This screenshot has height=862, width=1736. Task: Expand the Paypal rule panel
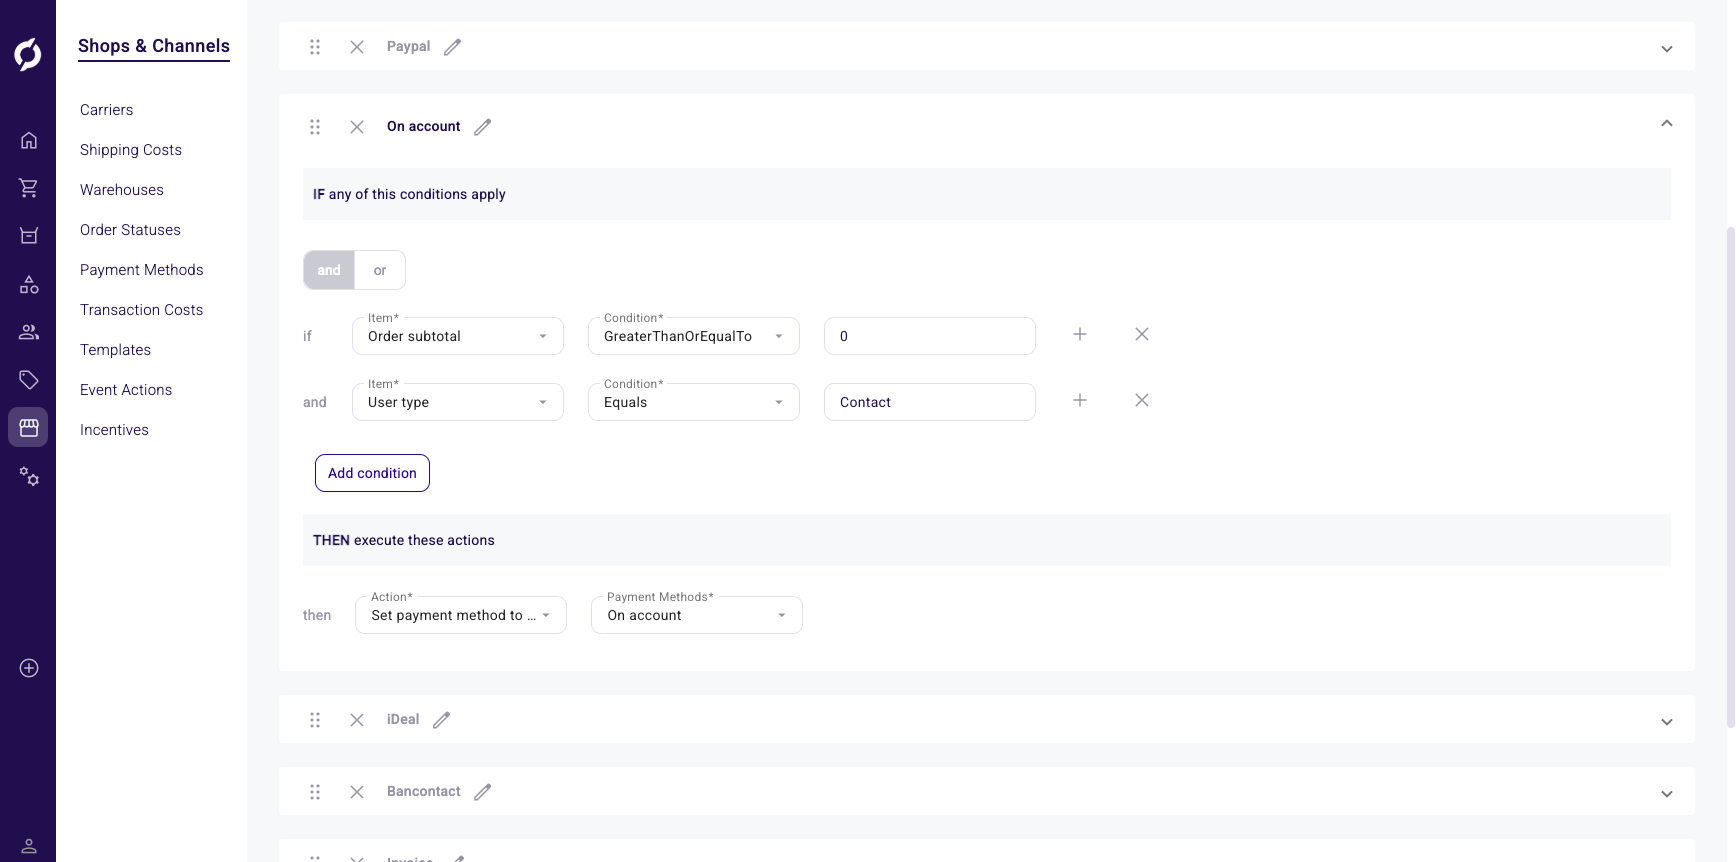[x=1667, y=49]
